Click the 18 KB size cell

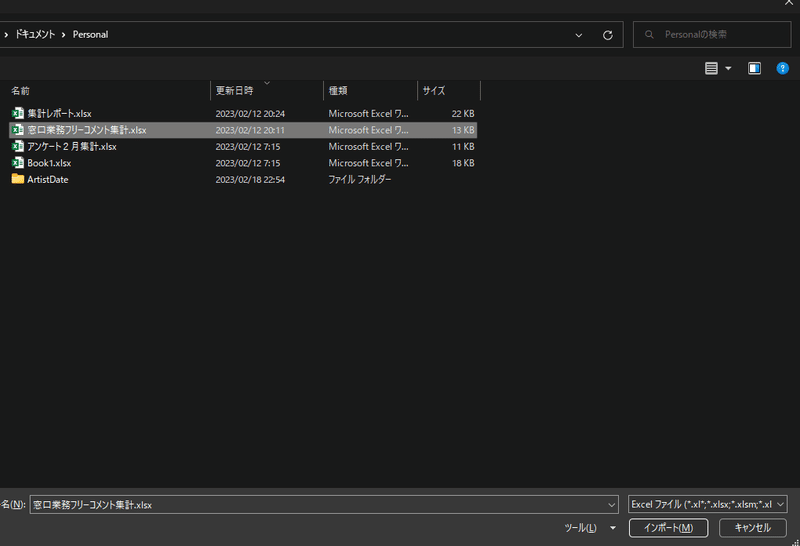point(463,163)
